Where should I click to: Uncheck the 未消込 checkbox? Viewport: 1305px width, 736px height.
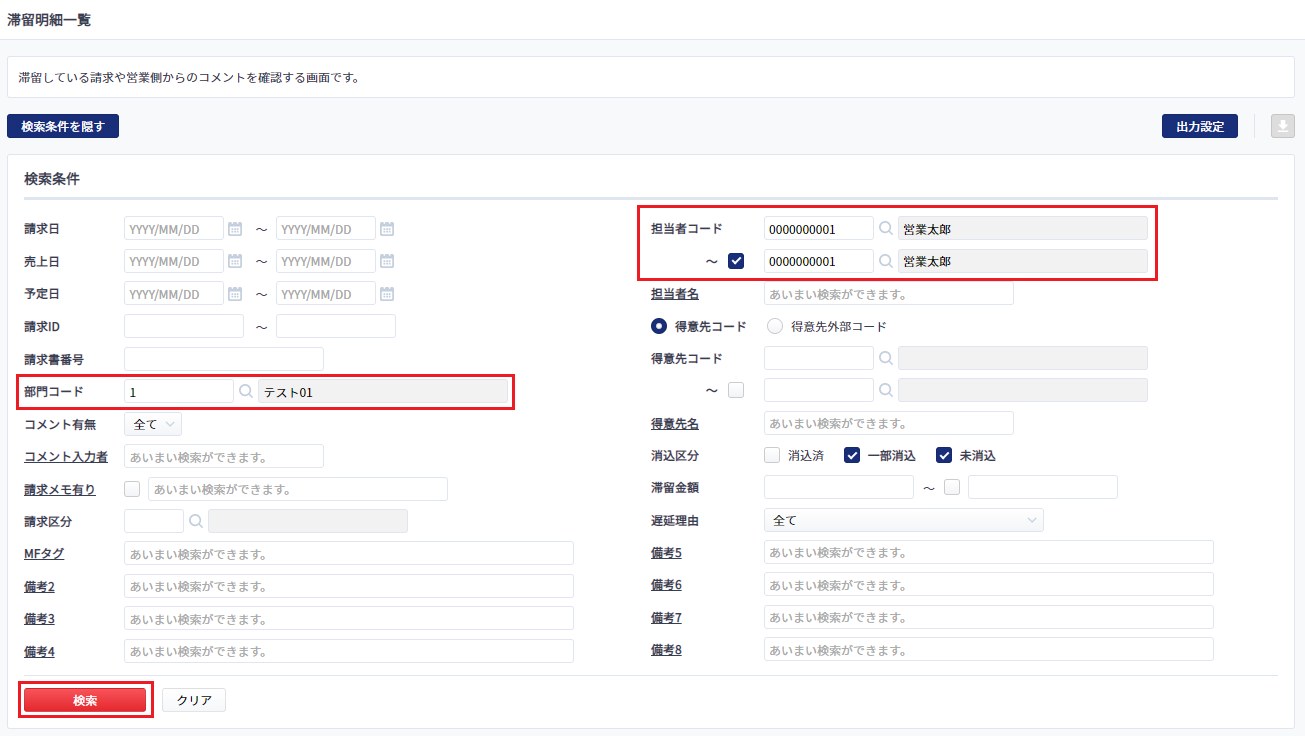[x=944, y=455]
